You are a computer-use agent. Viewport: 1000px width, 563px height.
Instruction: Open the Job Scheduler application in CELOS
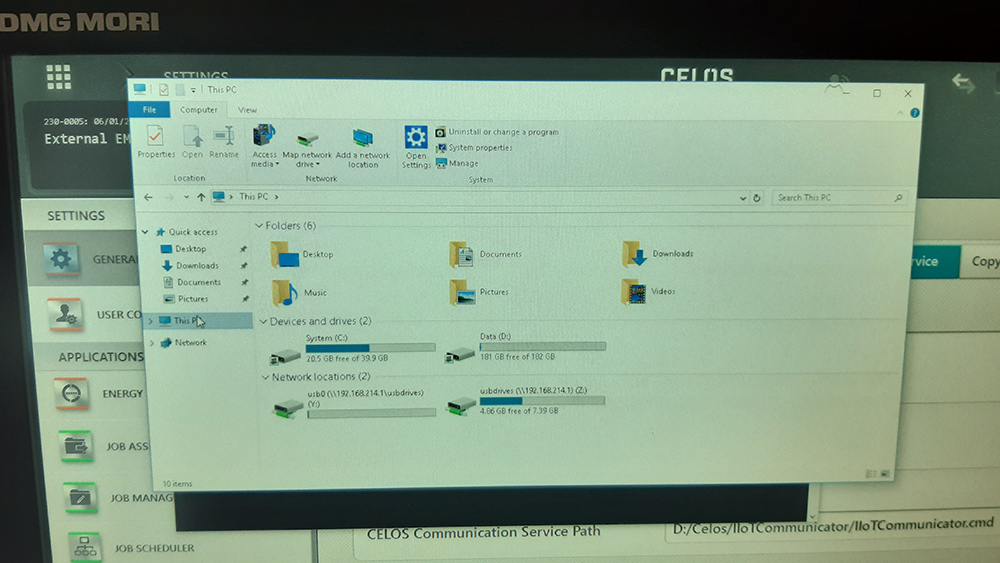[x=131, y=548]
